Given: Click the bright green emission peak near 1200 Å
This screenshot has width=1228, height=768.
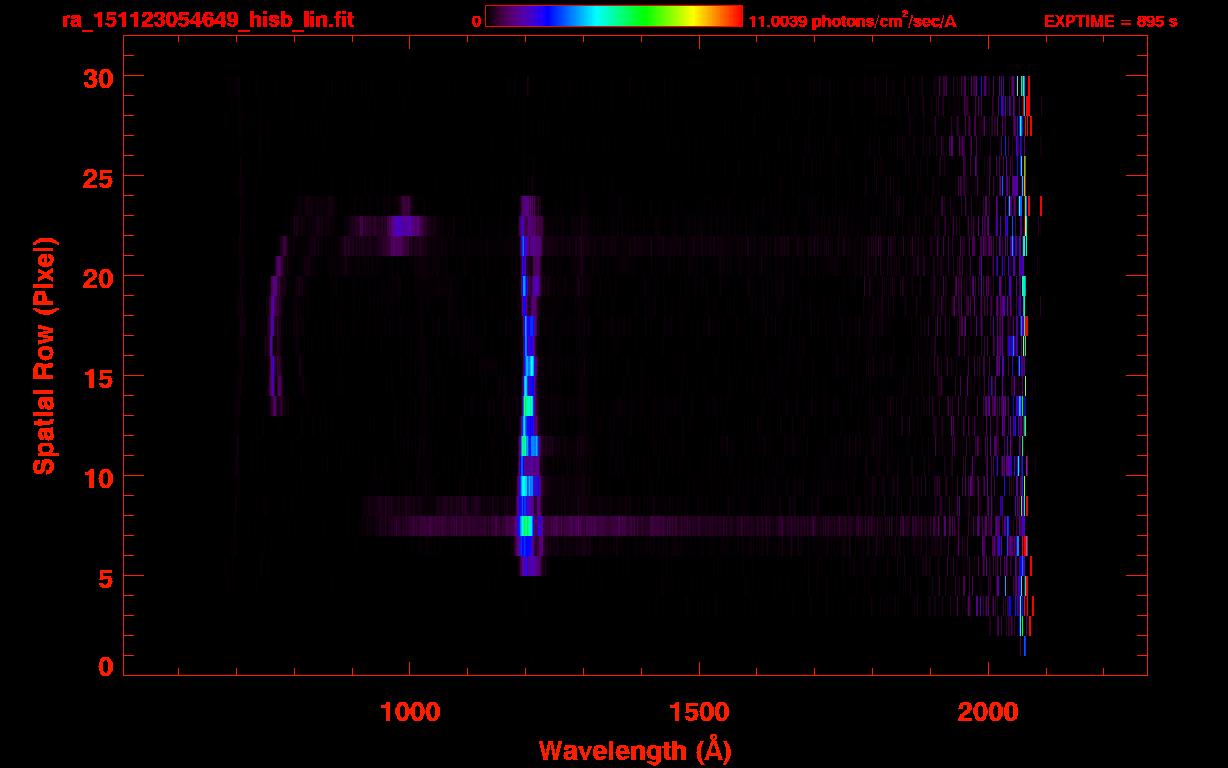Looking at the screenshot, I should (526, 525).
